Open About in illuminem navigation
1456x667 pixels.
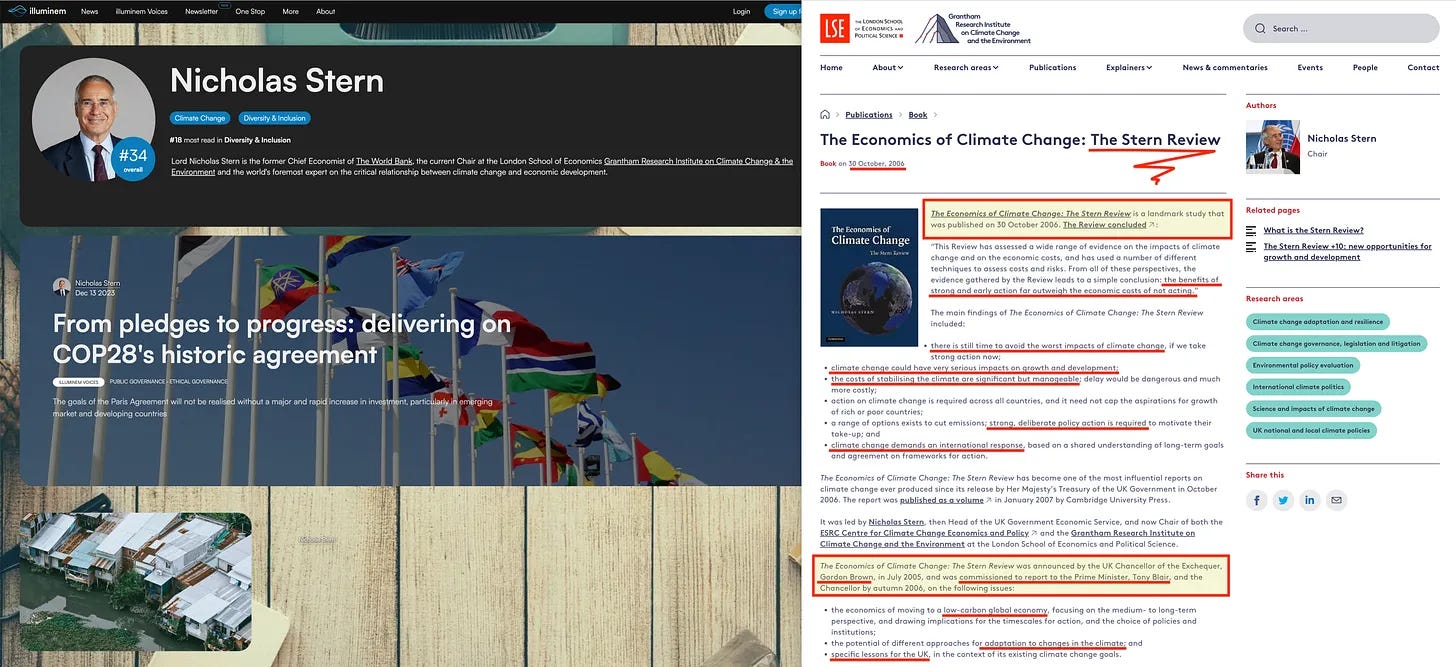pyautogui.click(x=326, y=12)
